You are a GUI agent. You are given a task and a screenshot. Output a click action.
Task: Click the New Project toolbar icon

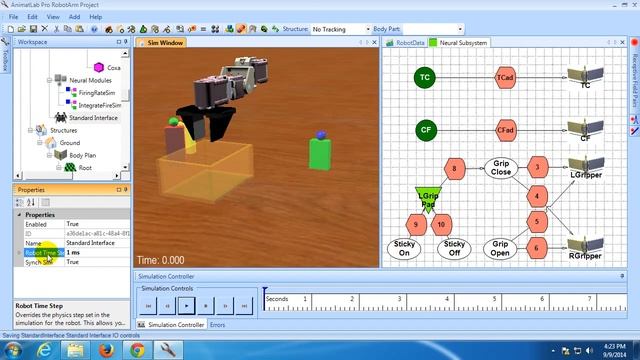[x=11, y=29]
